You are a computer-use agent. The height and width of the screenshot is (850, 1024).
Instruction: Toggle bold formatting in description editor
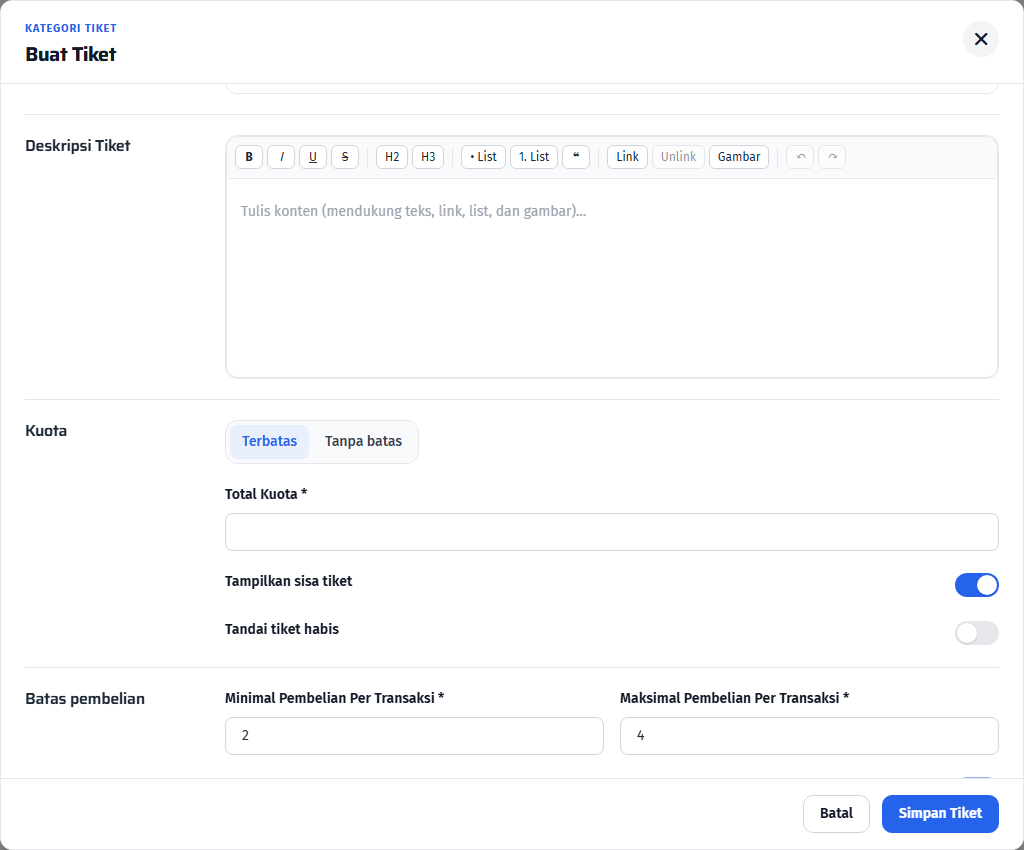click(x=249, y=157)
